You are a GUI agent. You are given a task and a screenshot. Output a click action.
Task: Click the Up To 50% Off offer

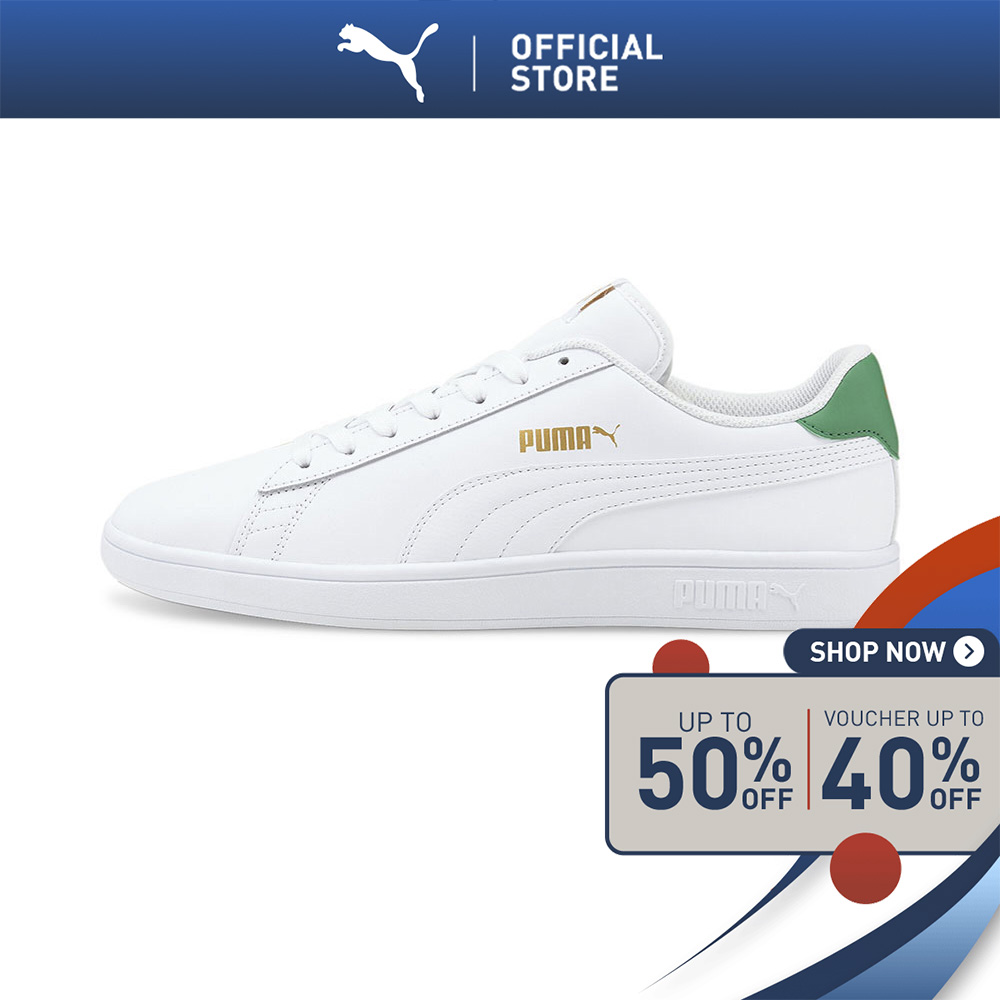coord(715,761)
